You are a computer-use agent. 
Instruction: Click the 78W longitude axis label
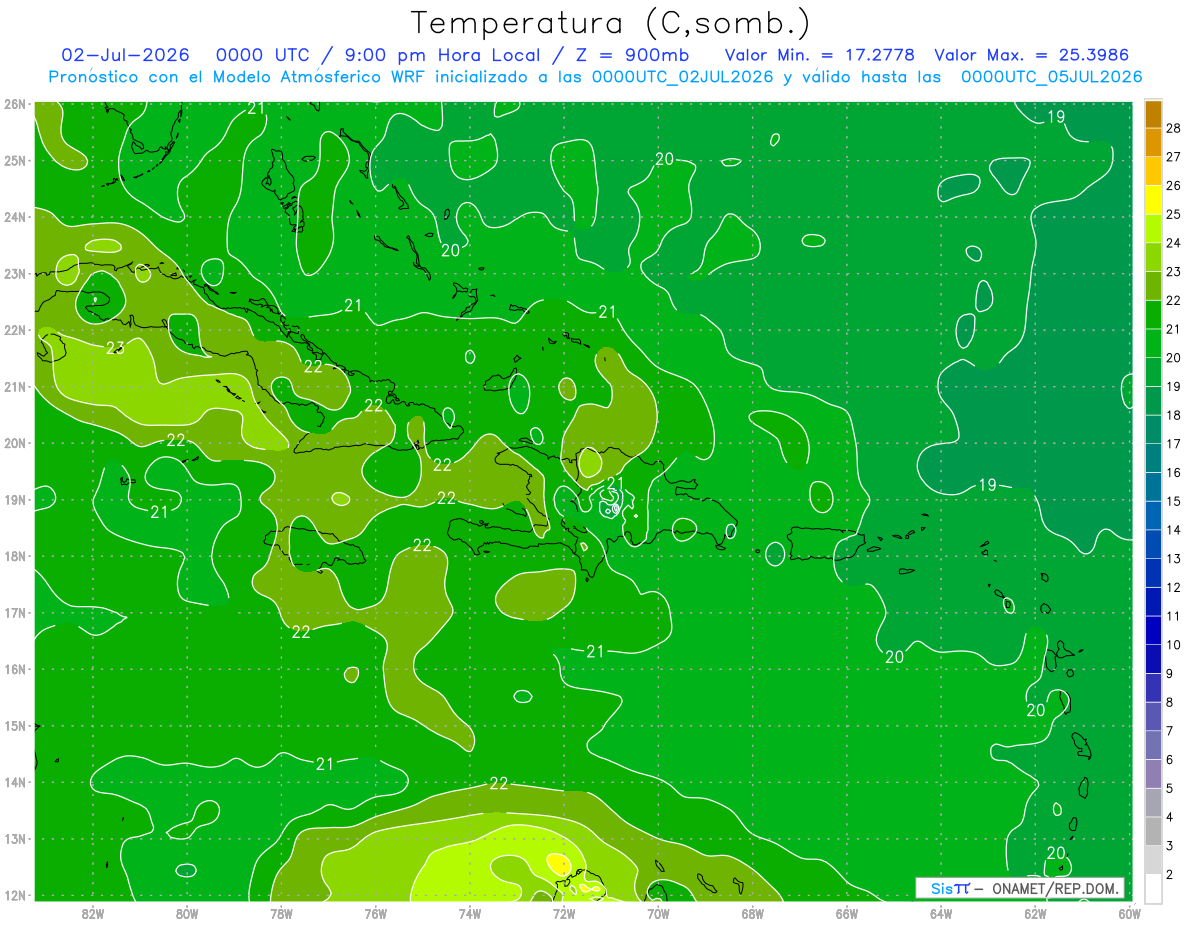pyautogui.click(x=281, y=914)
